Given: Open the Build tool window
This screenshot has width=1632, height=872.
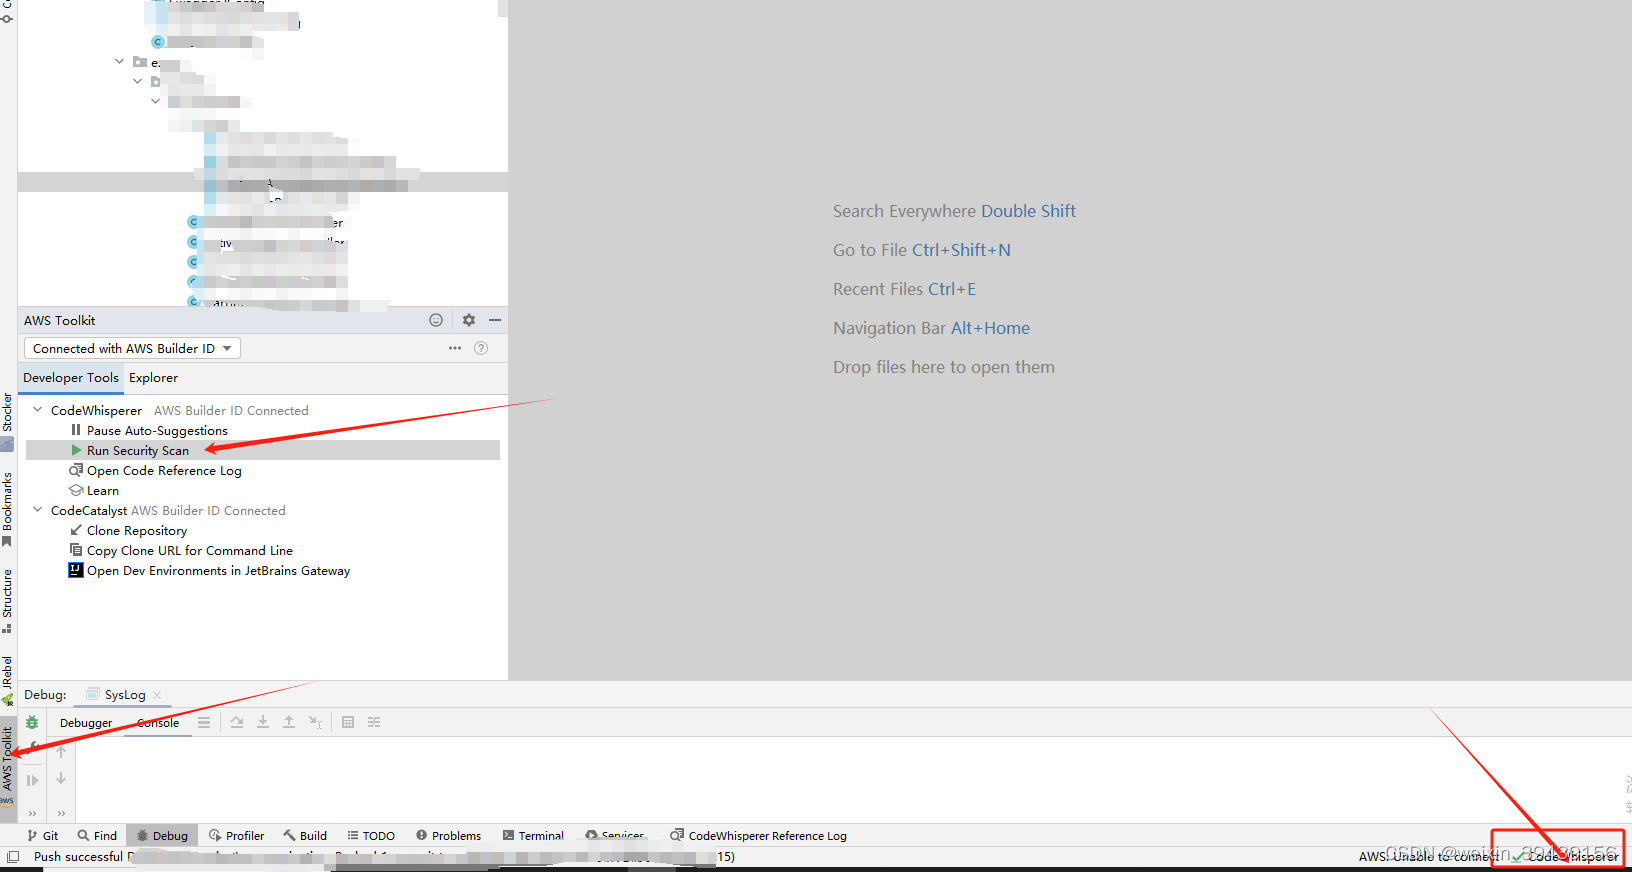Looking at the screenshot, I should pos(305,836).
